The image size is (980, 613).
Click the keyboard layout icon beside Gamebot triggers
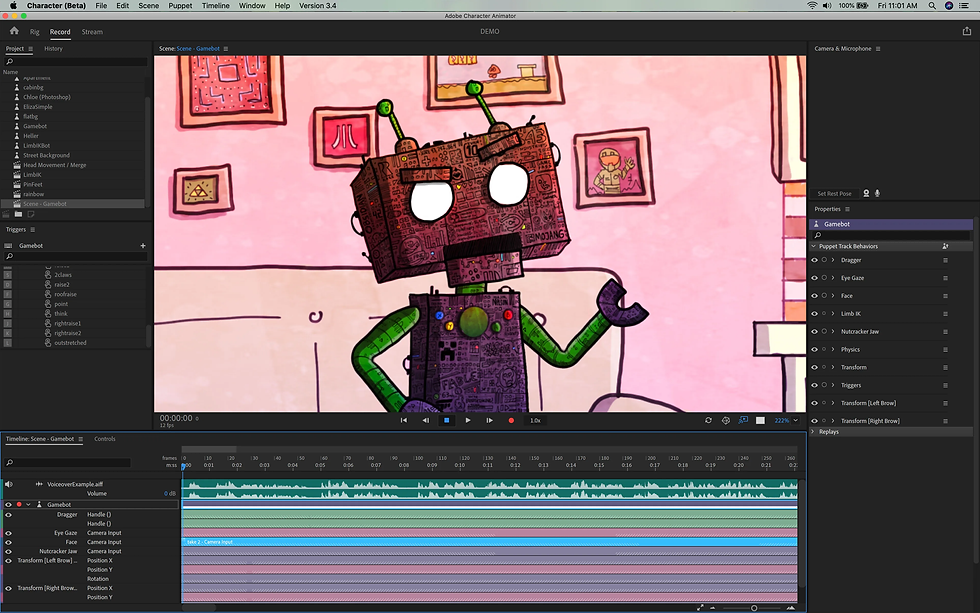(8, 246)
